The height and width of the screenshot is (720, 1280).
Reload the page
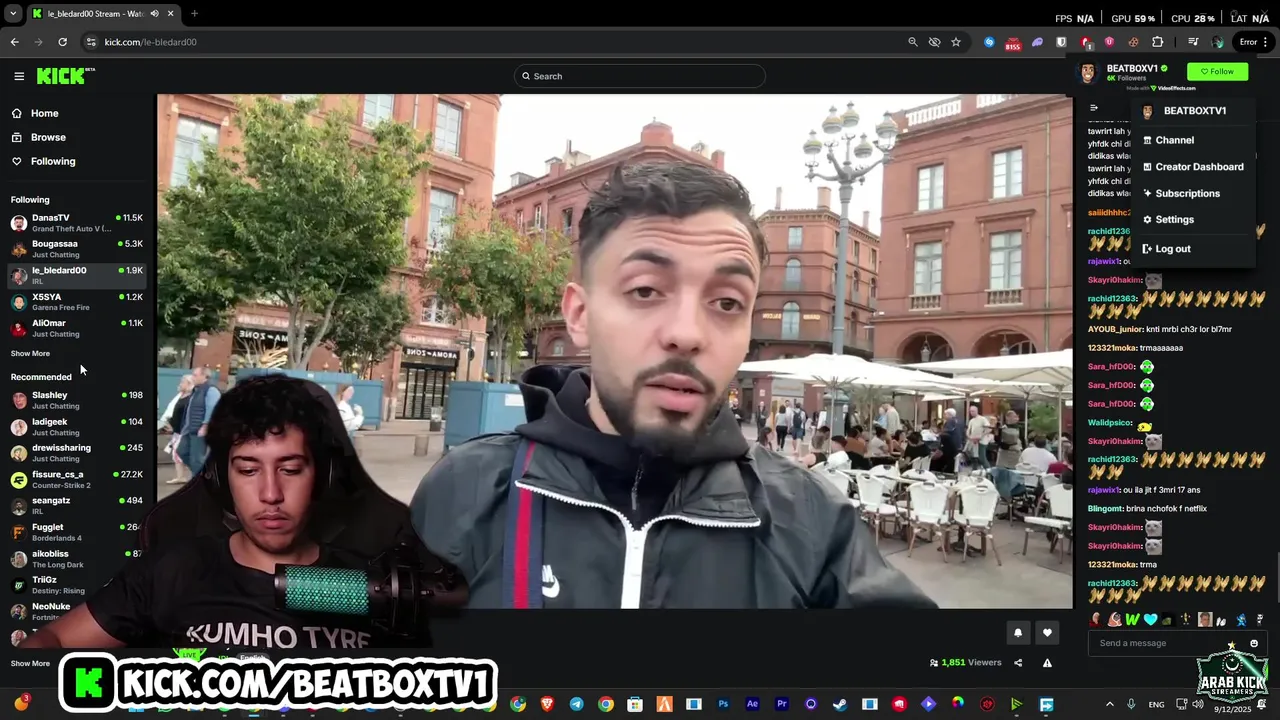[62, 42]
